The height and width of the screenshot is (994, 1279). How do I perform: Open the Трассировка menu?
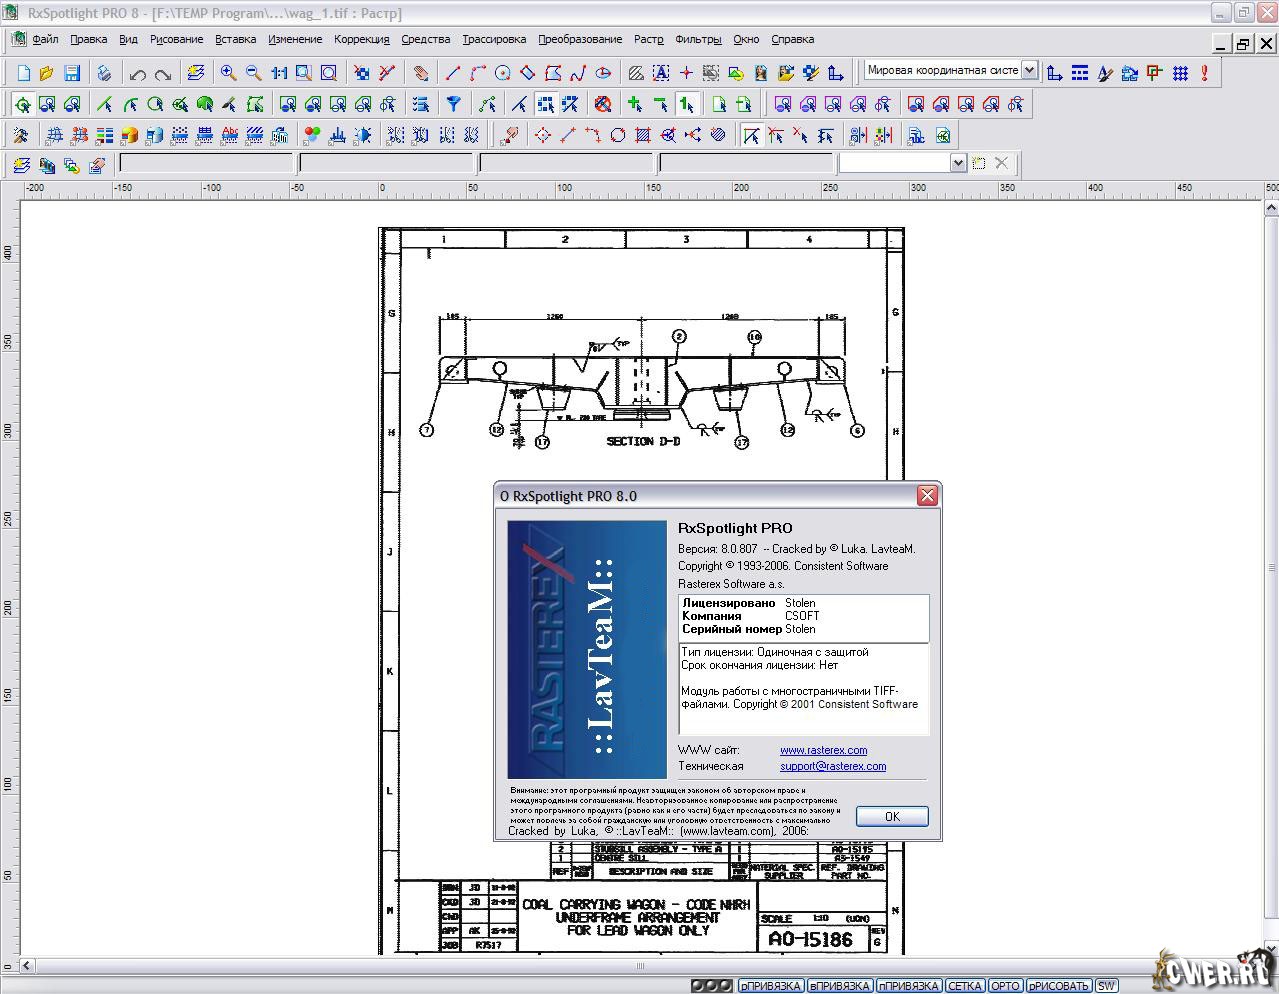pyautogui.click(x=494, y=40)
